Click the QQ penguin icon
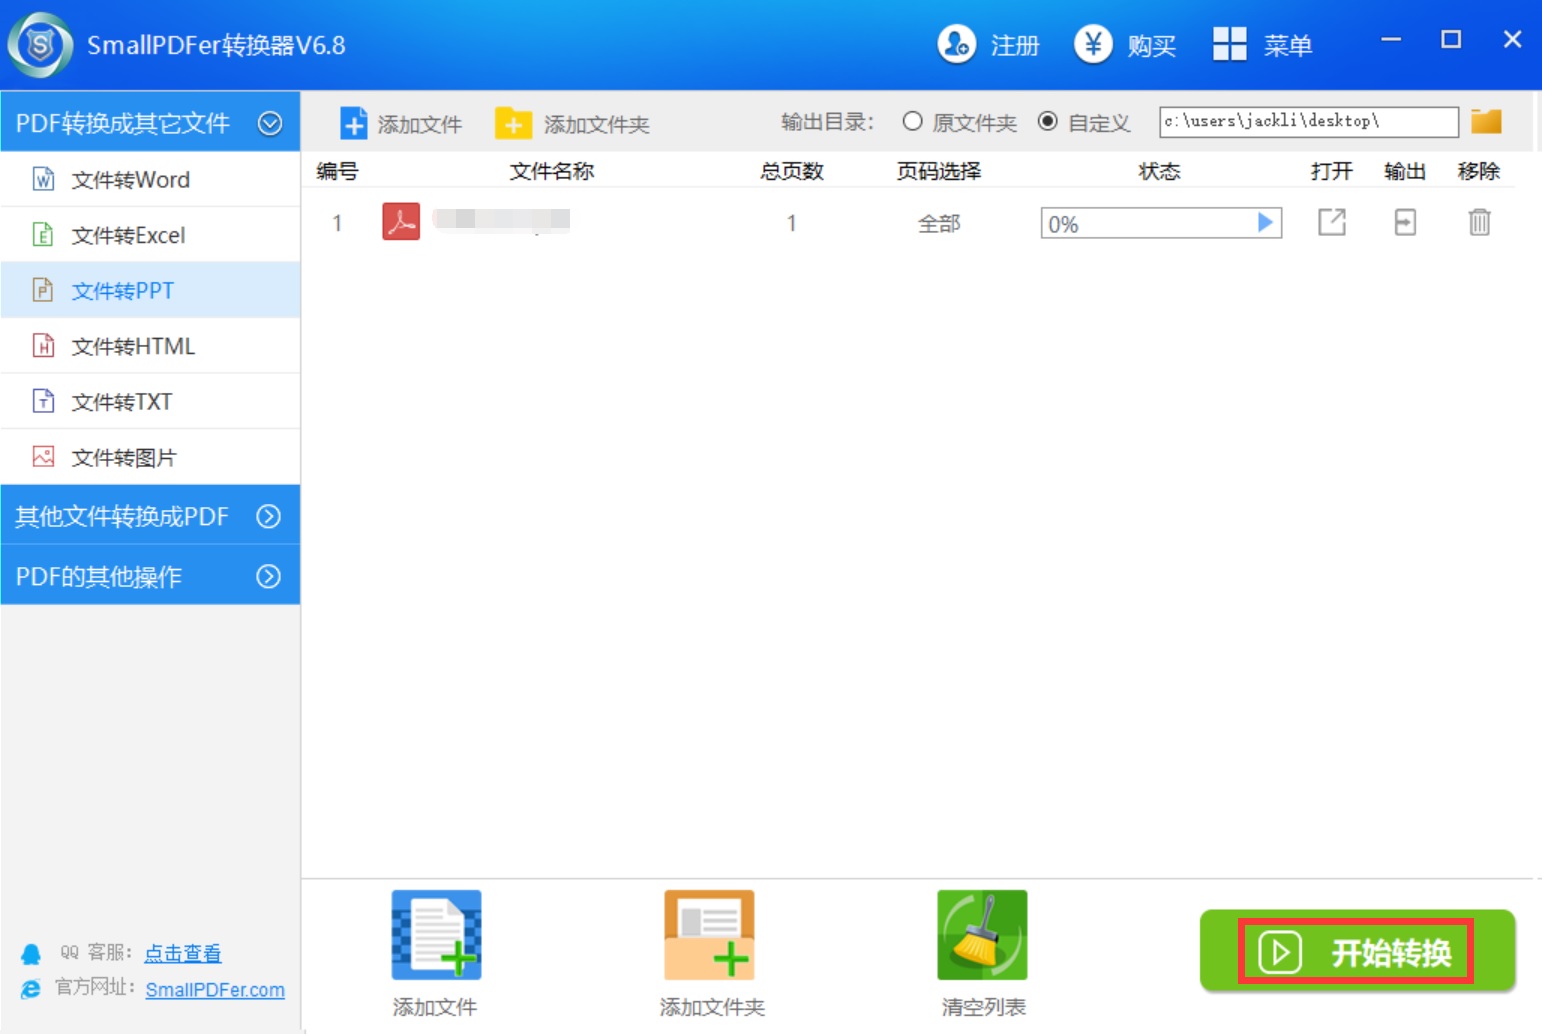 (x=31, y=953)
